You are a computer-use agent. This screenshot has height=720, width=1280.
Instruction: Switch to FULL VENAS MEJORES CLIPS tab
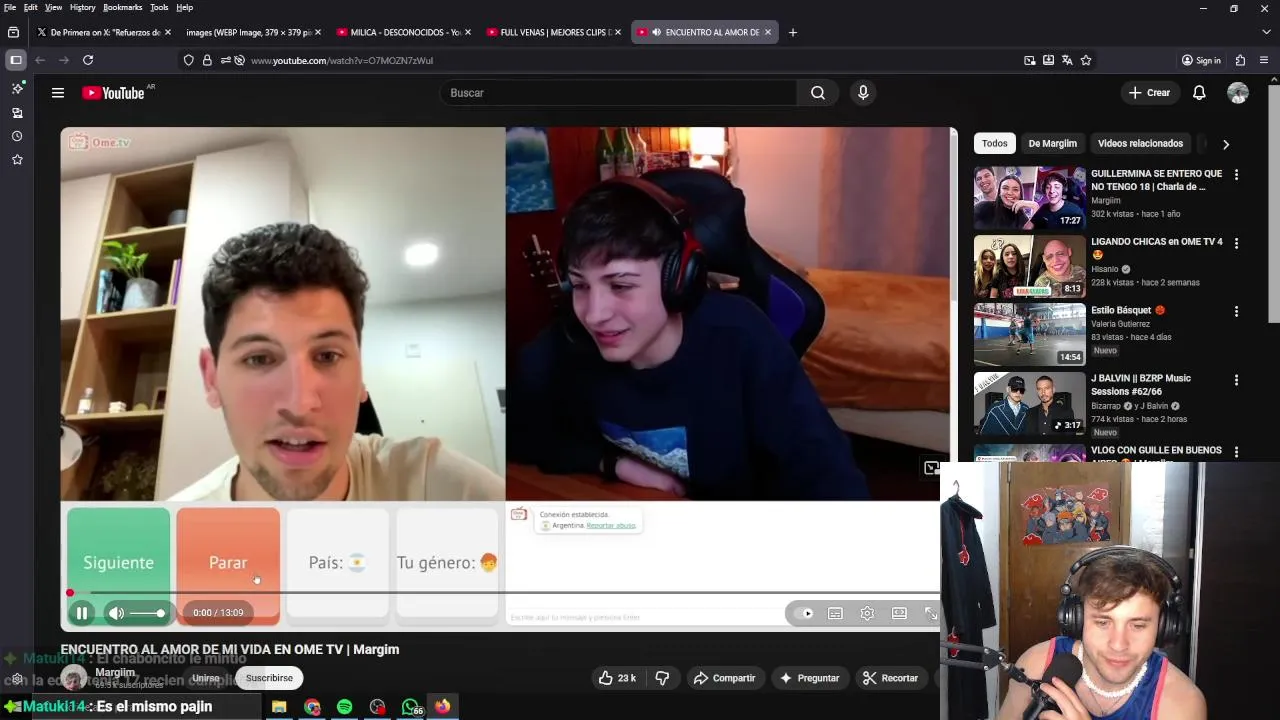coord(554,32)
